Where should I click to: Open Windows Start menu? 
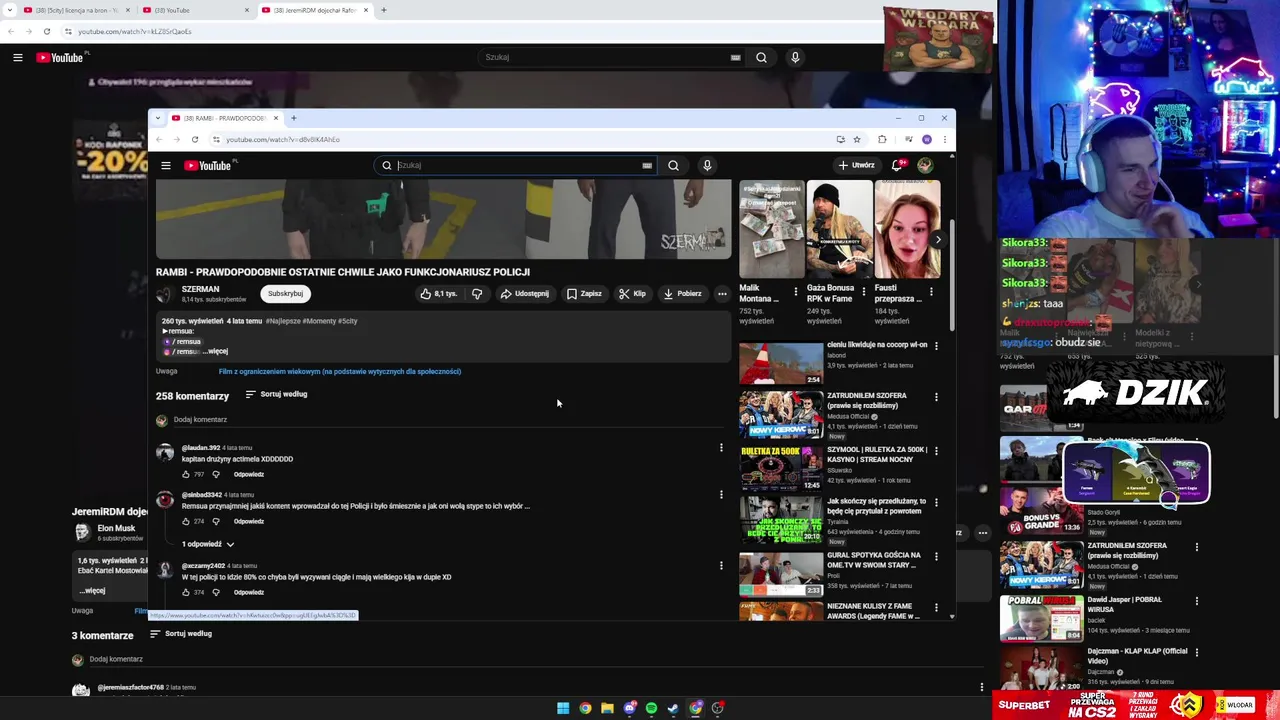point(563,708)
